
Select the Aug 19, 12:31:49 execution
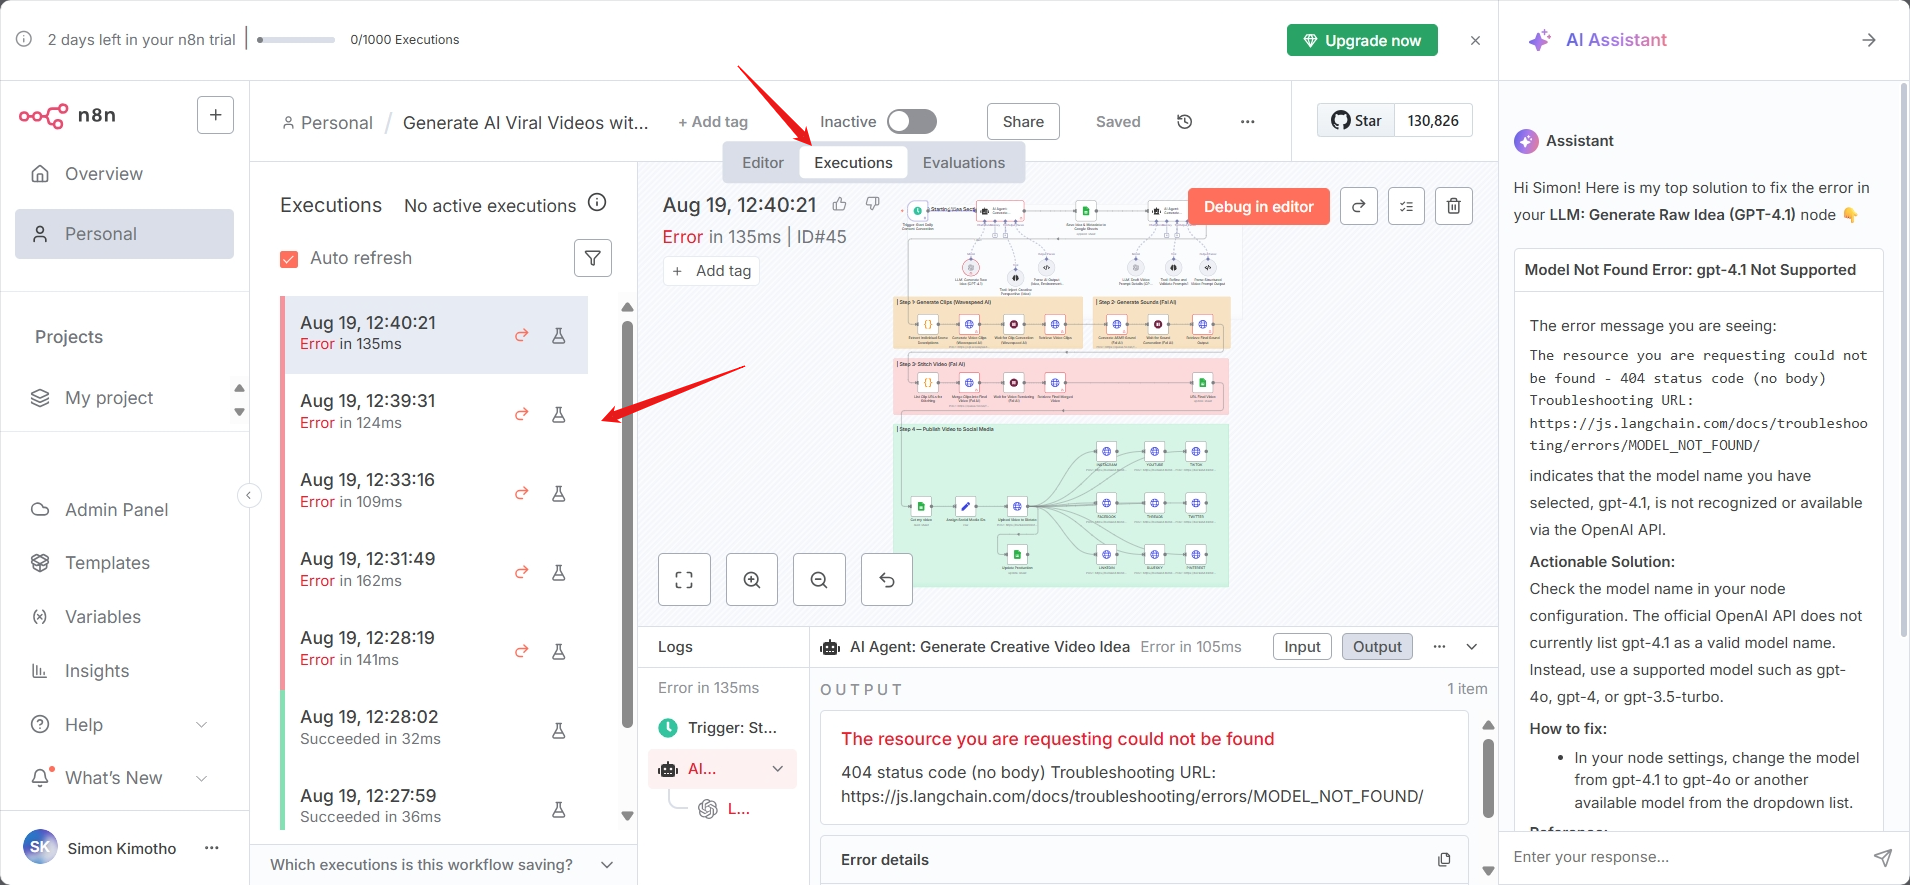pyautogui.click(x=434, y=570)
